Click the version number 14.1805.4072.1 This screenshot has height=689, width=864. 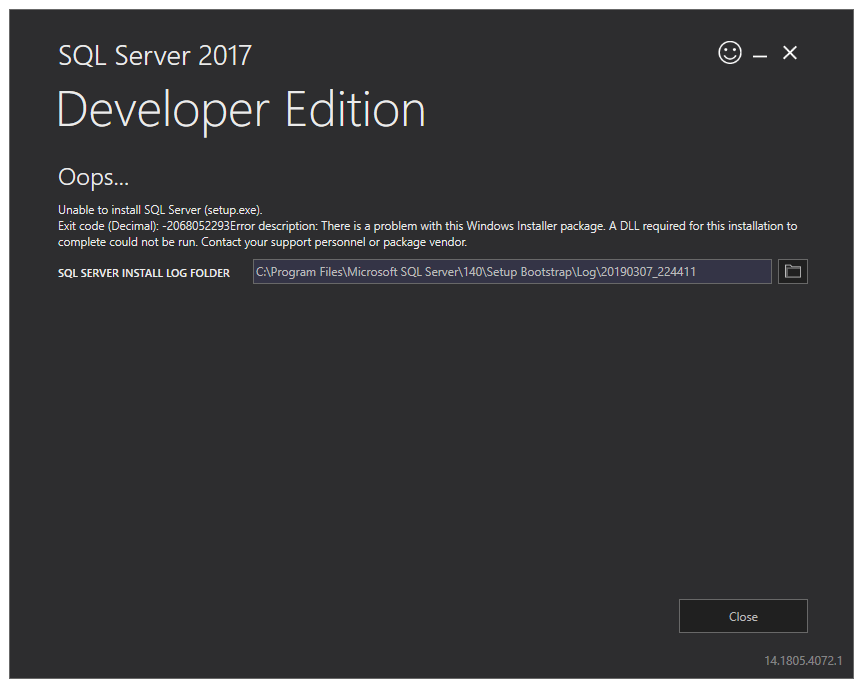(x=803, y=661)
